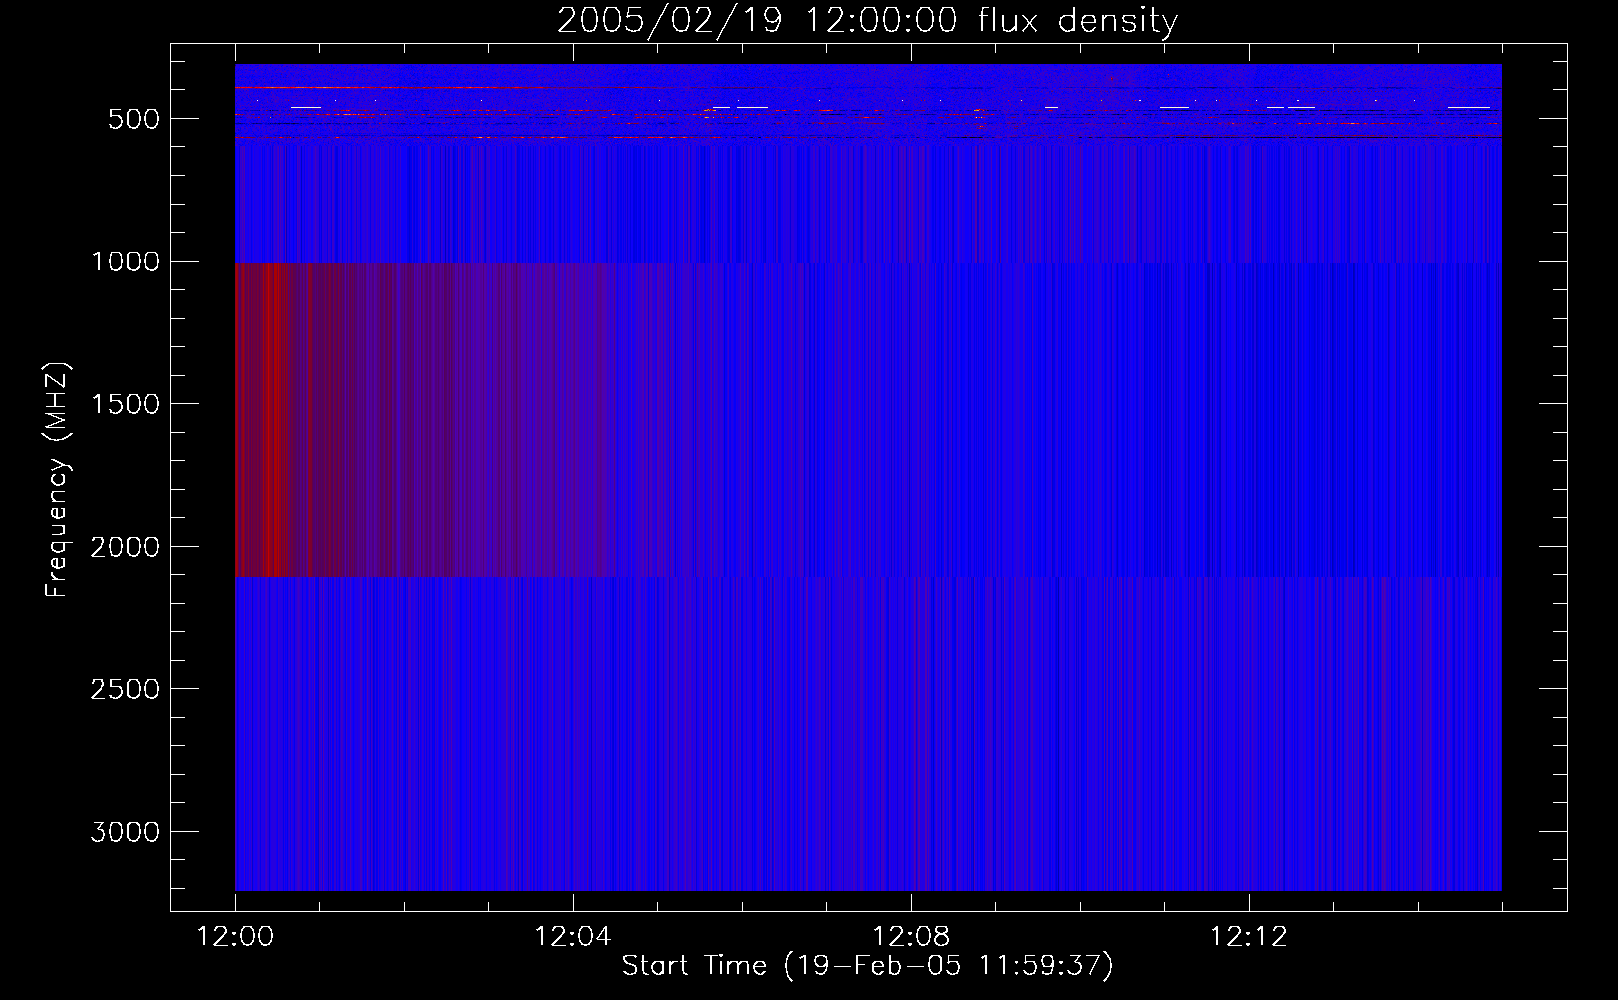Screen dimensions: 1618x1000
Task: Click the 3000 frequency tick label
Action: point(125,832)
